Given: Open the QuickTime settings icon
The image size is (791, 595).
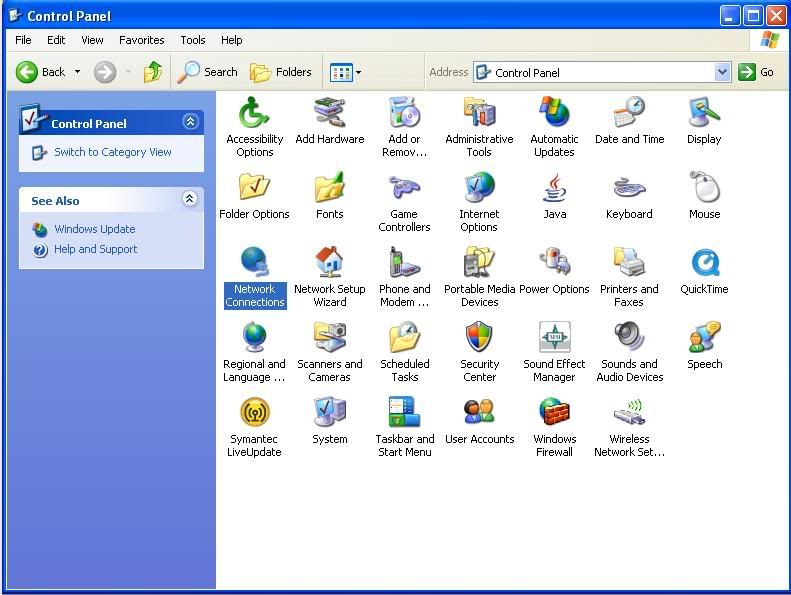Looking at the screenshot, I should 704,264.
